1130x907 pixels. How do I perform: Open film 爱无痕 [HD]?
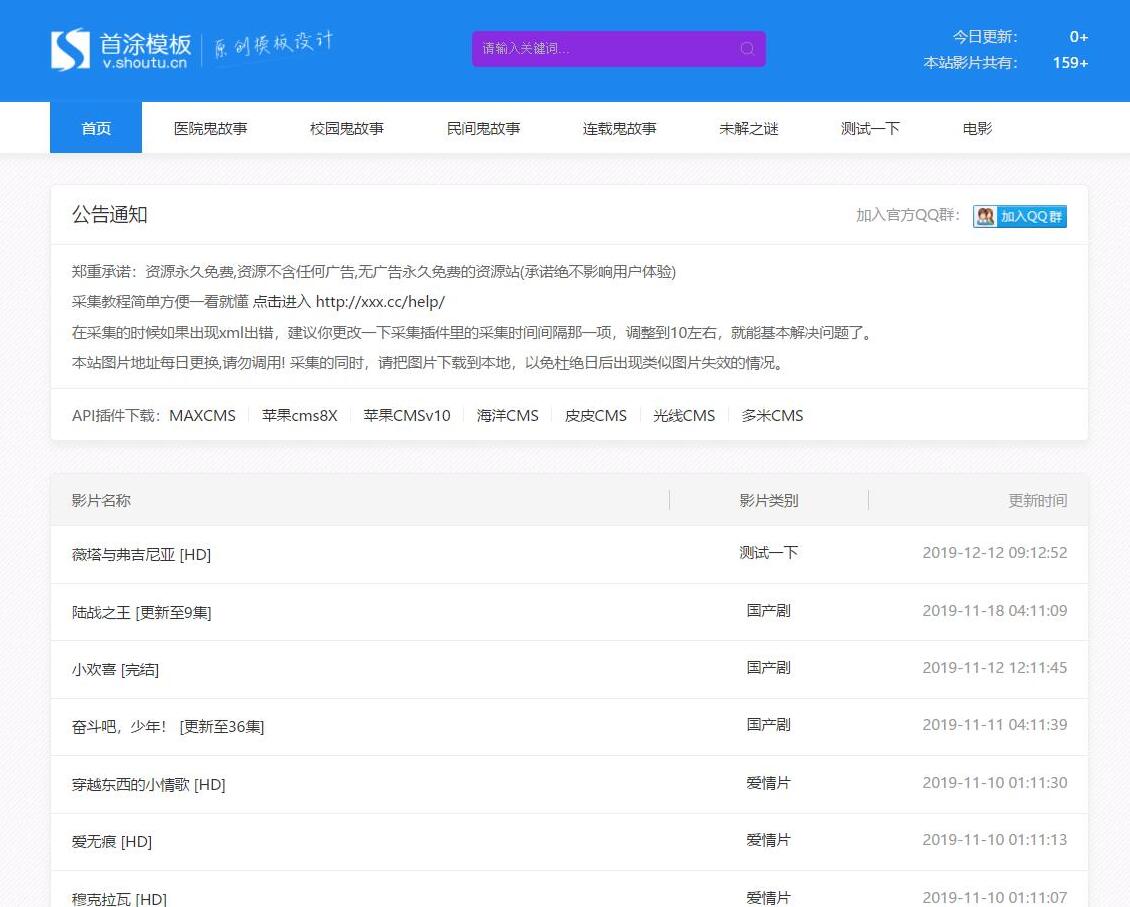112,841
